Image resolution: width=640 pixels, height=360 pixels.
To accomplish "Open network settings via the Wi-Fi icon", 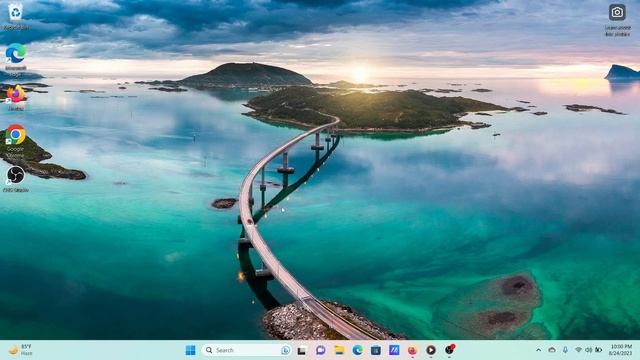I will (x=578, y=350).
